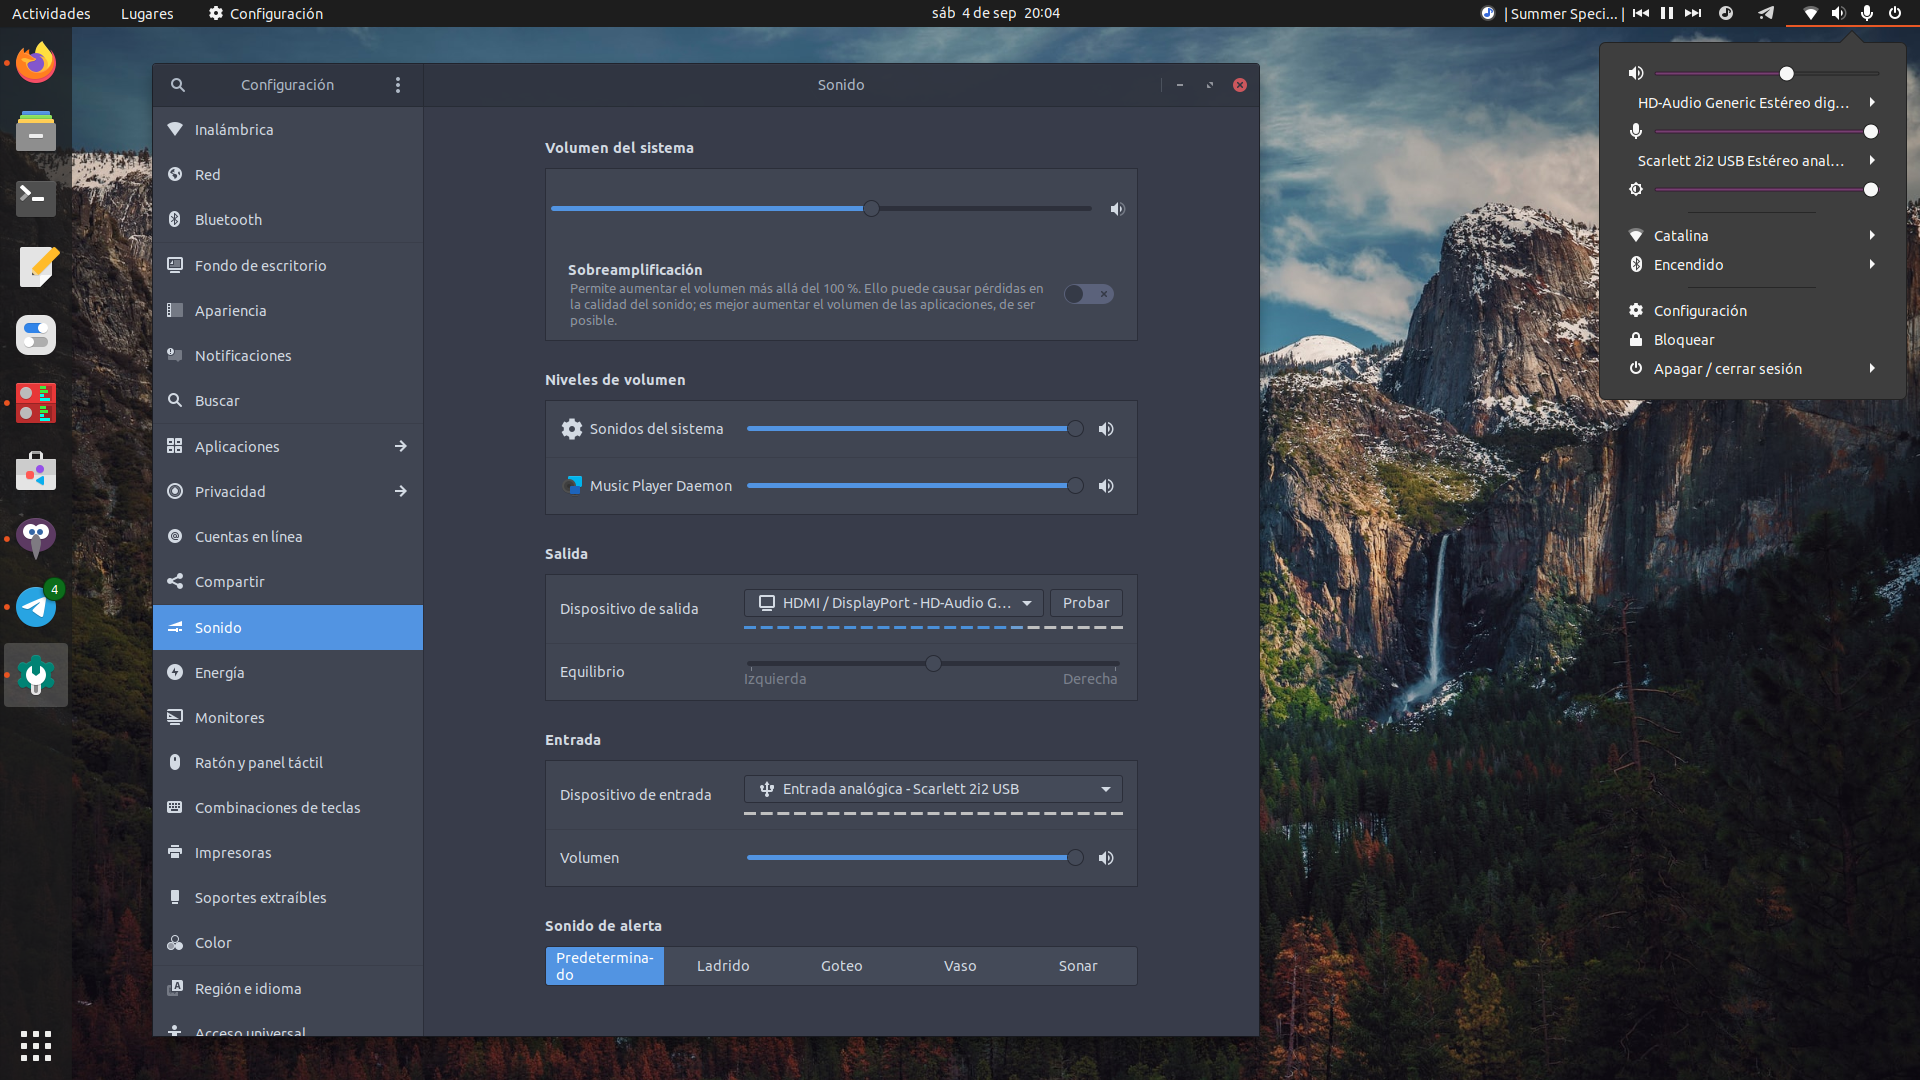1920x1080 pixels.
Task: Toggle the Sobreamplificación switch
Action: click(1088, 294)
